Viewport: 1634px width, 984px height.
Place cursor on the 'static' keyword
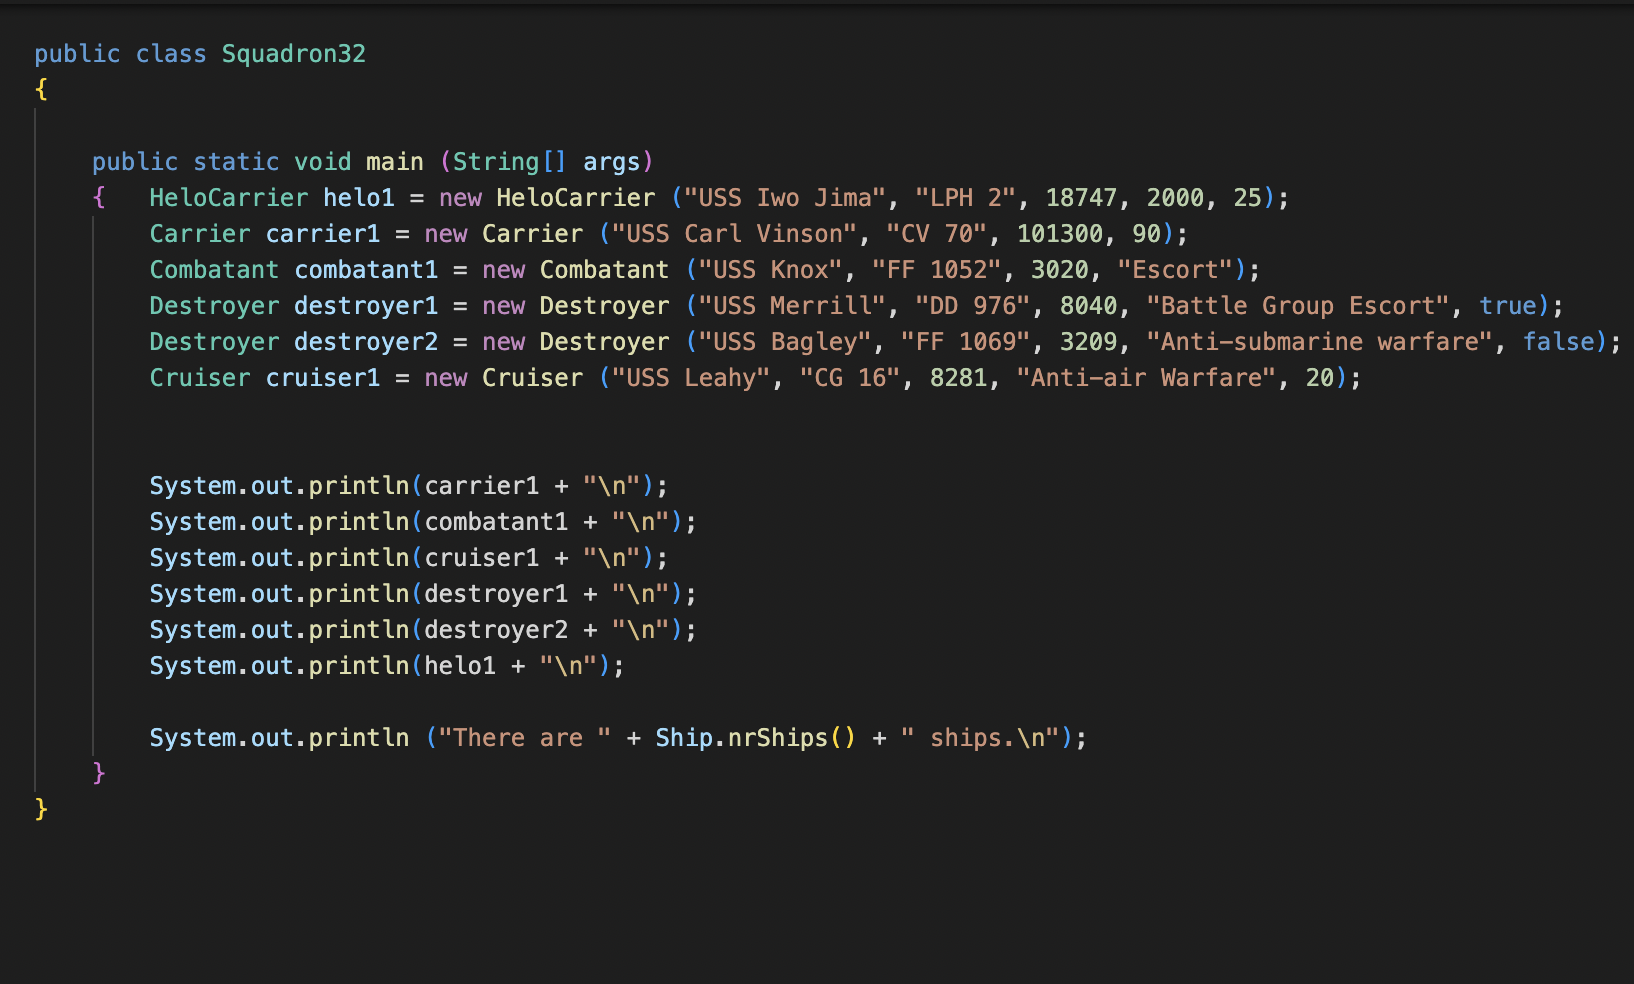(236, 162)
